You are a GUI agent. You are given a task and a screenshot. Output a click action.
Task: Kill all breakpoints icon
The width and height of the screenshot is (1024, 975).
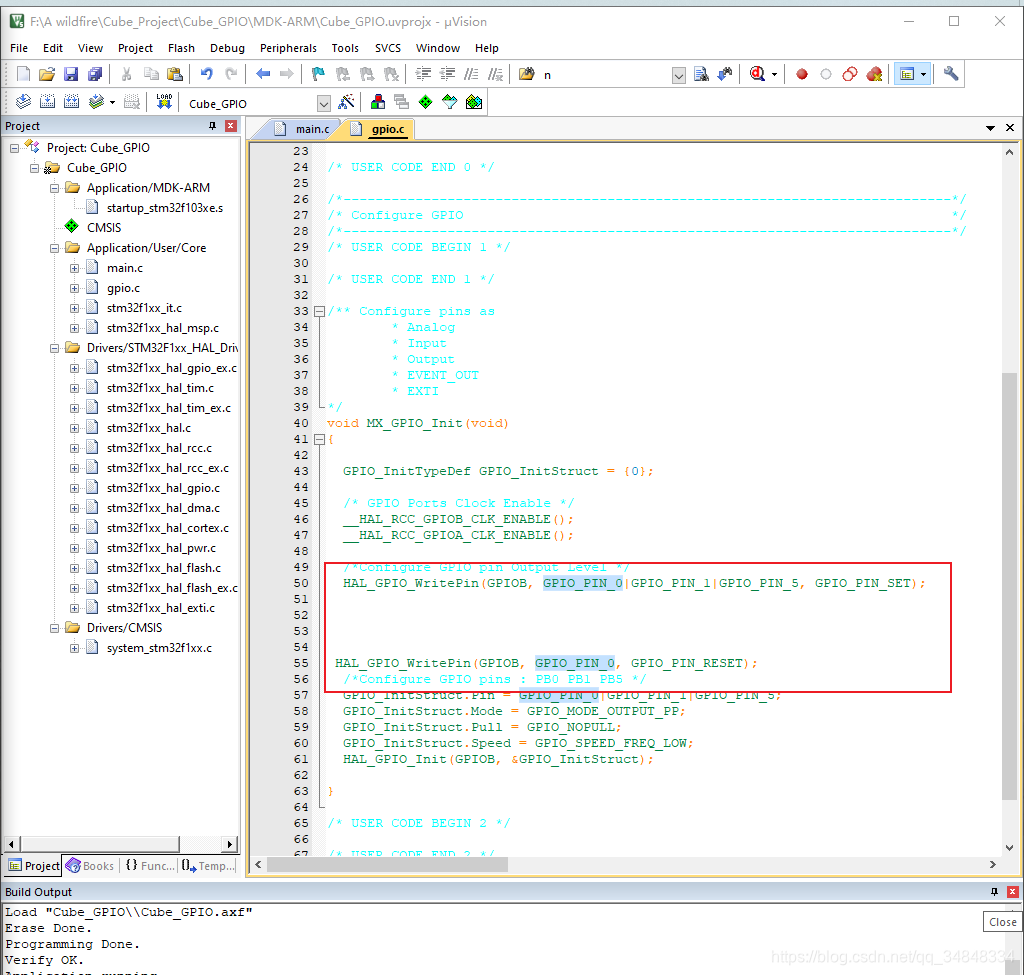click(x=874, y=74)
